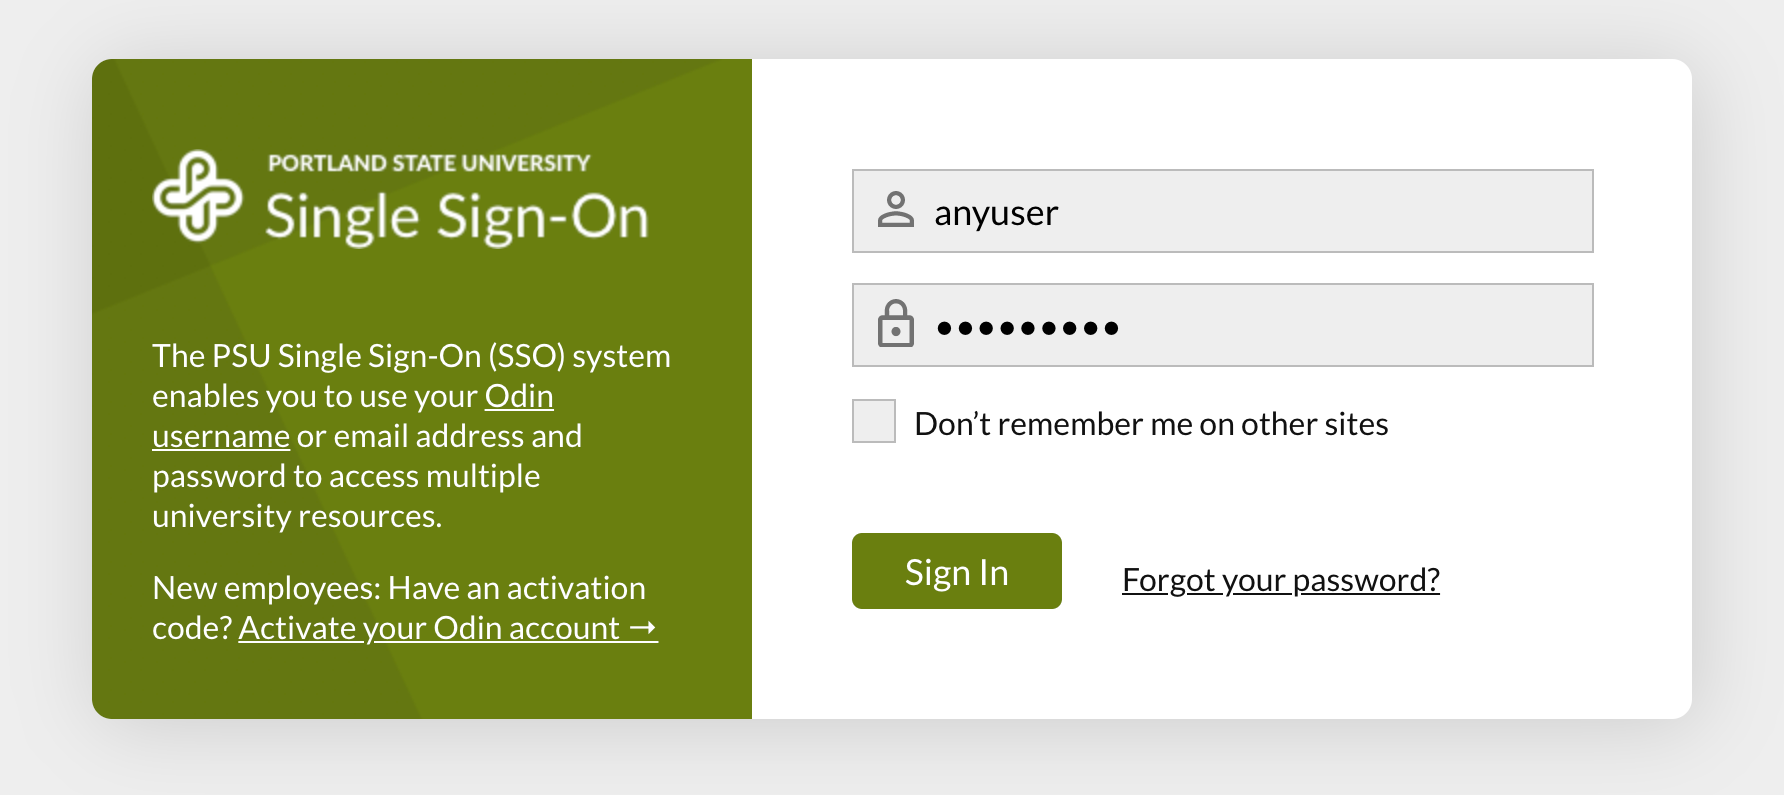Click the Portland State University interlocking logo
Viewport: 1784px width, 795px height.
[x=197, y=196]
